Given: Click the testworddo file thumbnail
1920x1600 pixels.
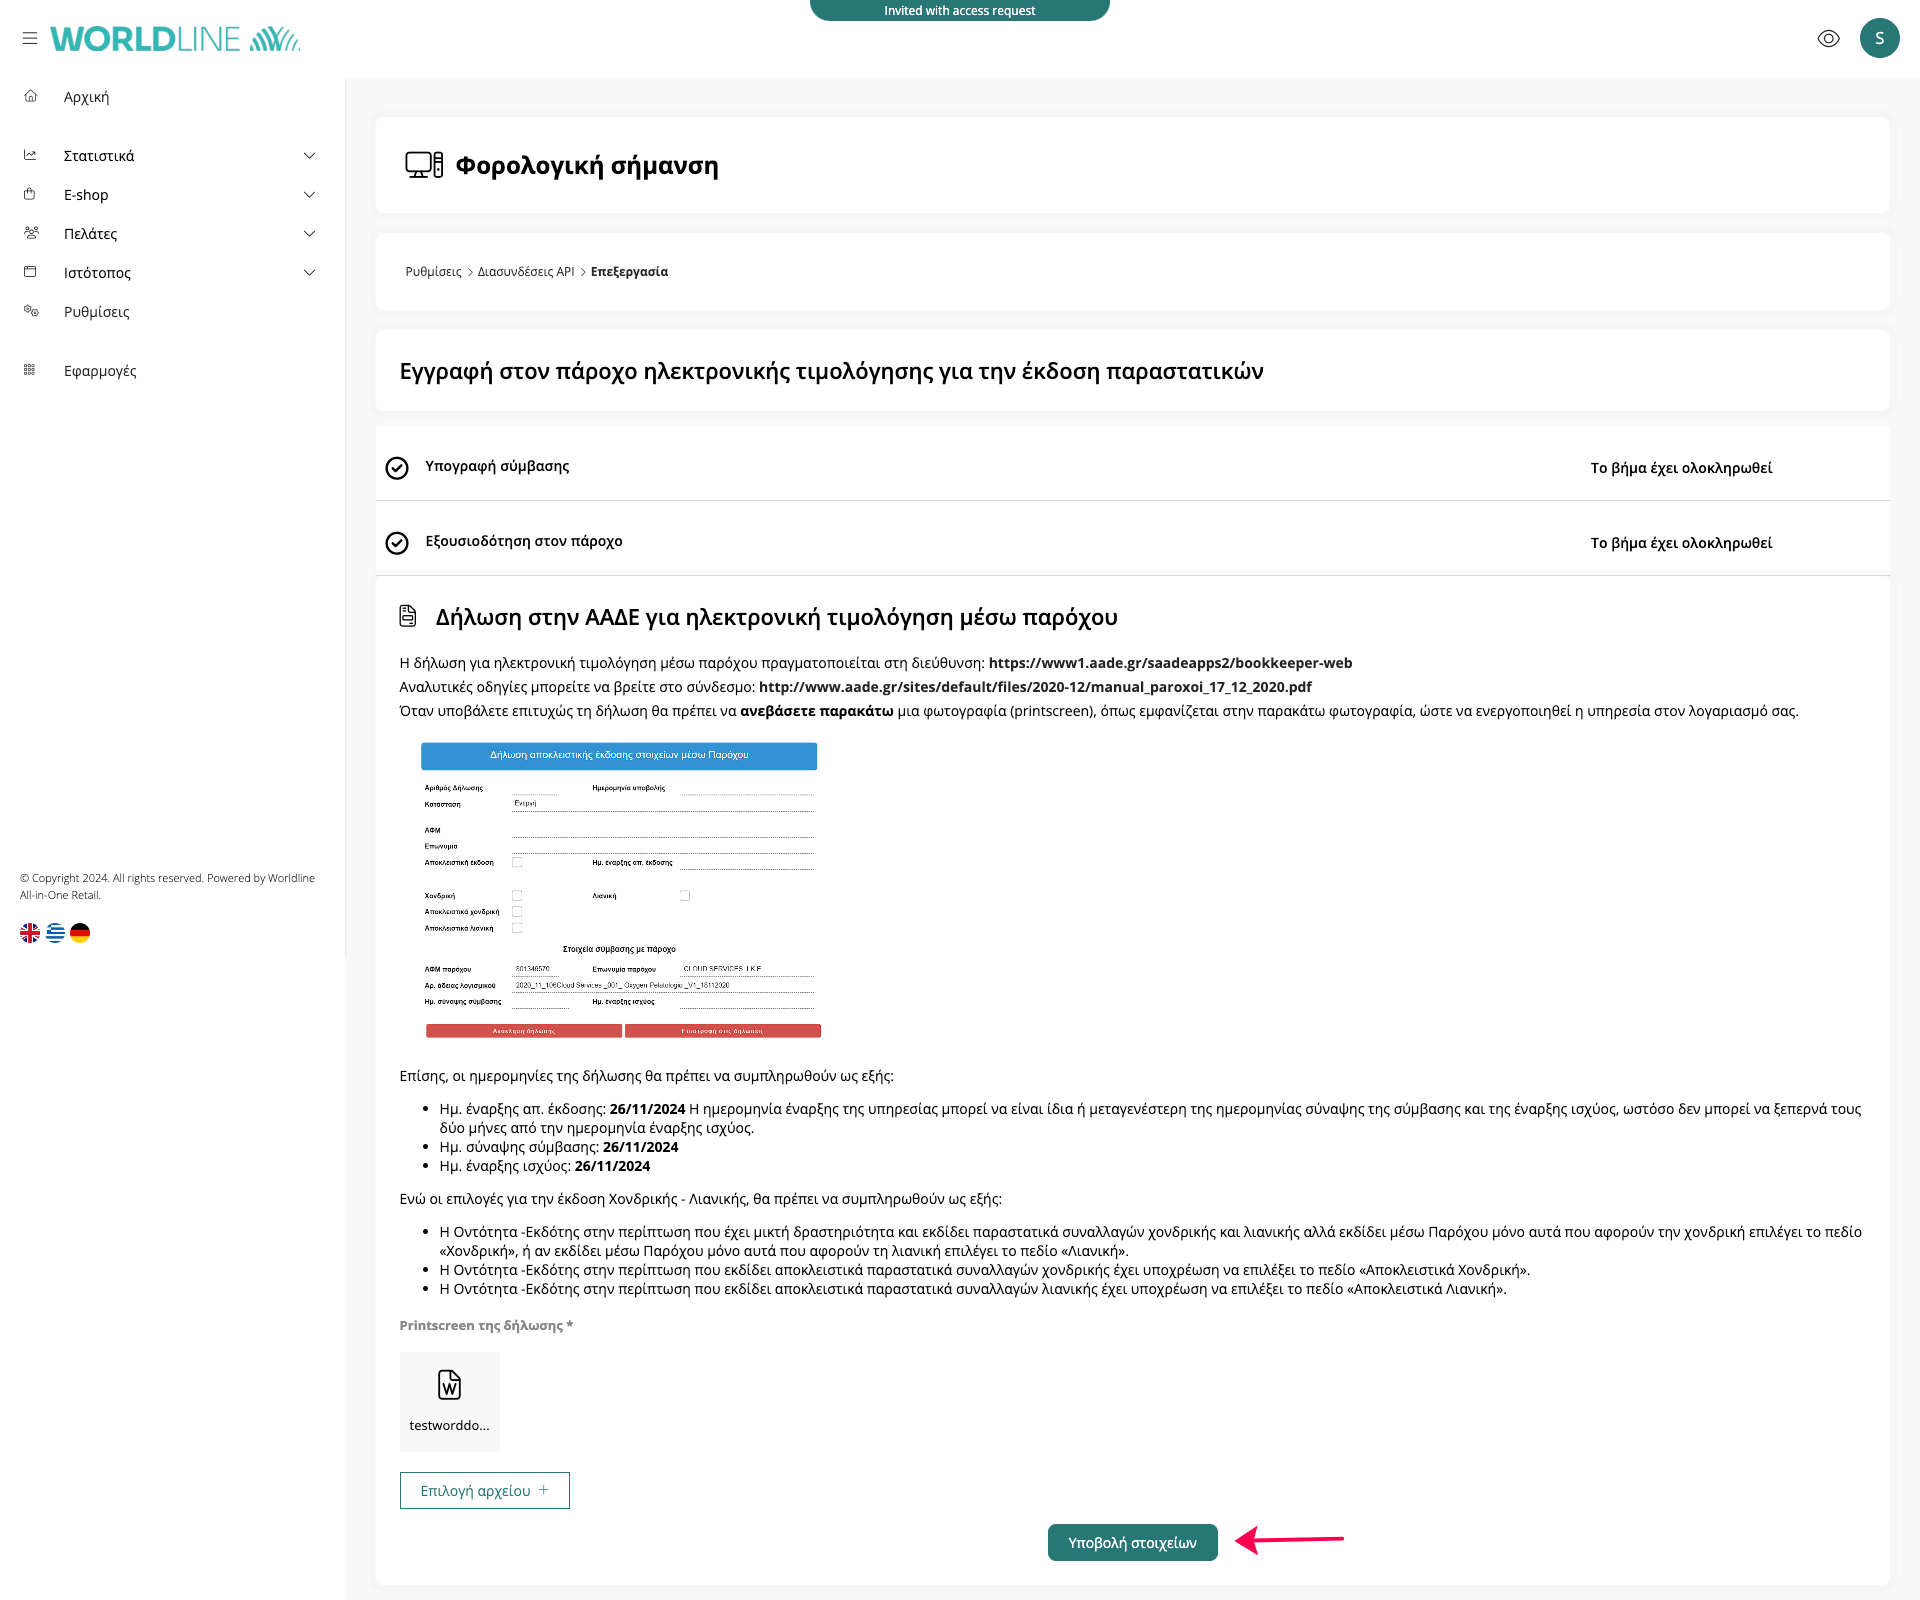Looking at the screenshot, I should pos(449,1400).
